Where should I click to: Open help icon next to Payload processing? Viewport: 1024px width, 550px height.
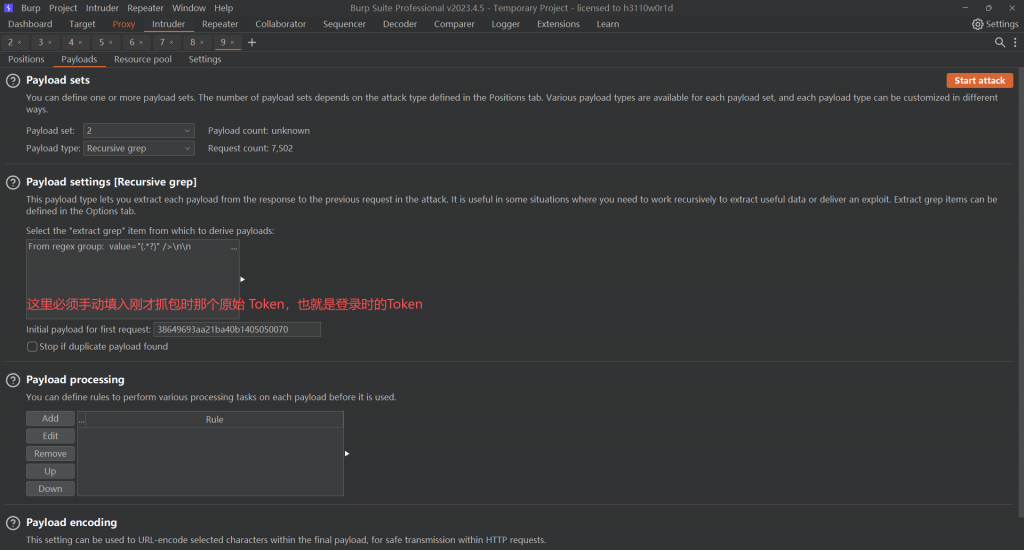point(13,380)
